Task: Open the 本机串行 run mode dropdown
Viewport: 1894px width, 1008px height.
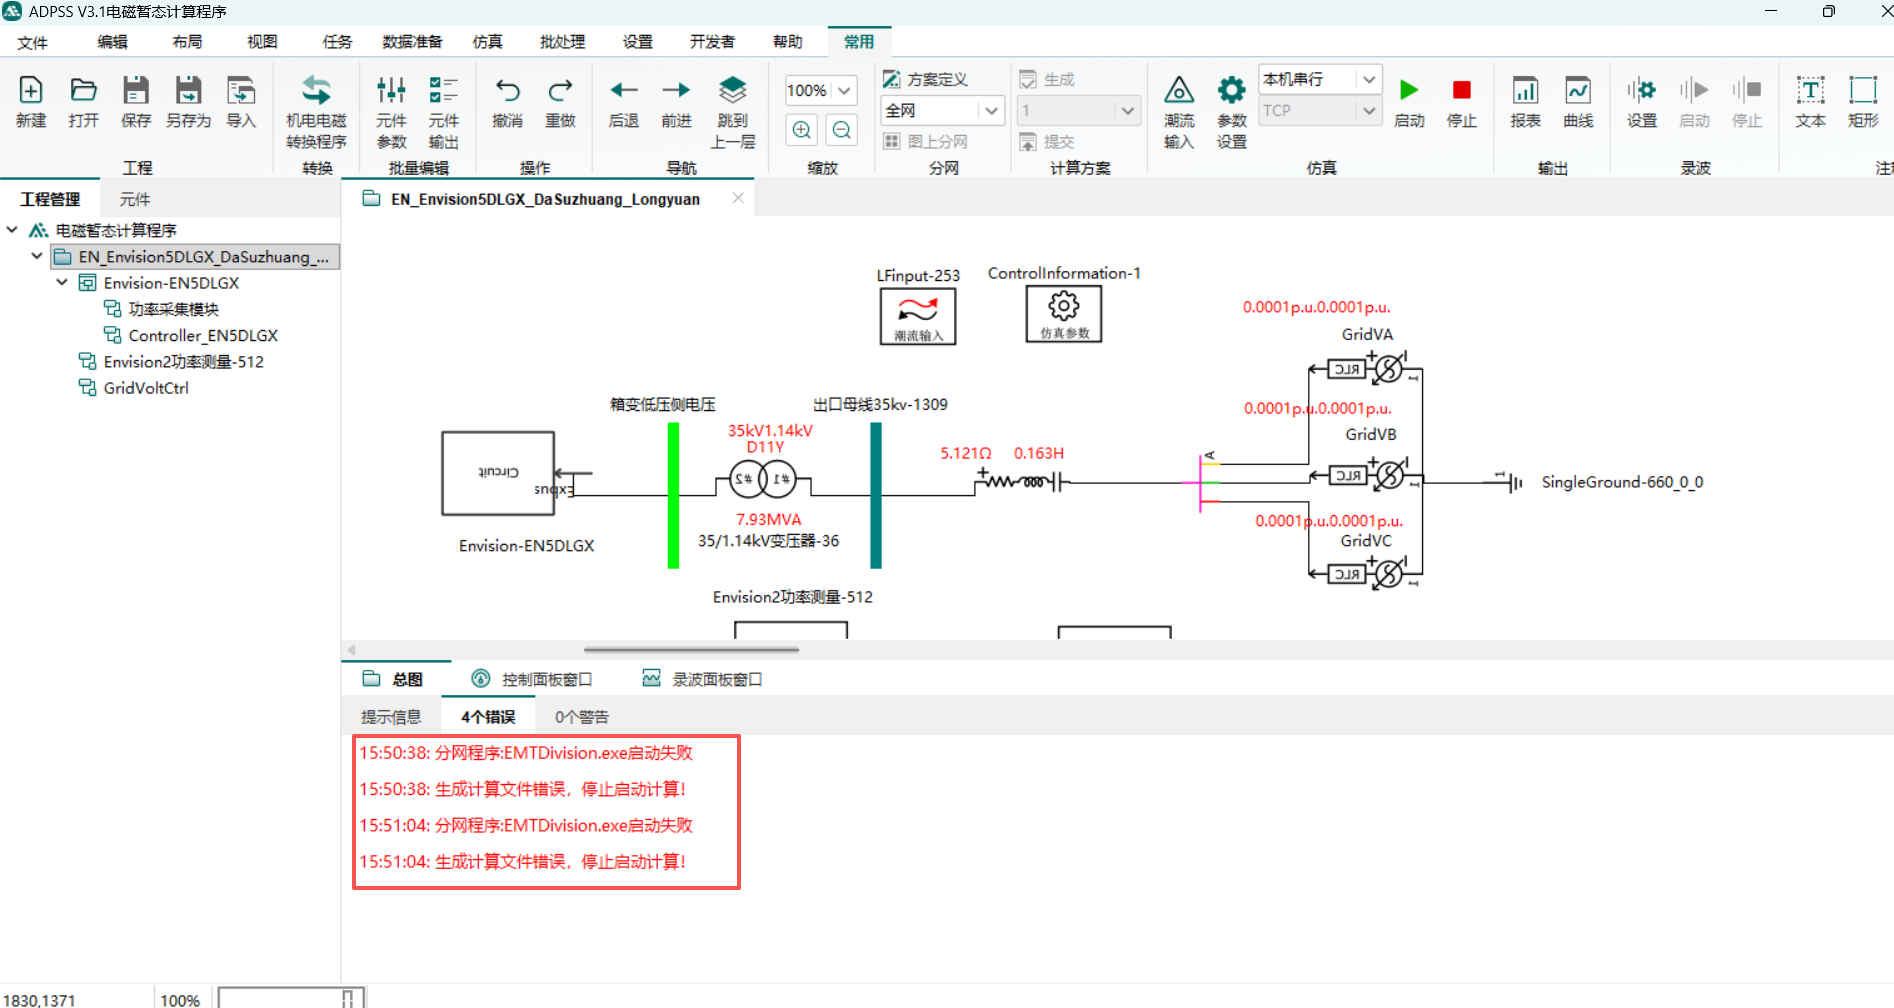Action: [x=1368, y=79]
